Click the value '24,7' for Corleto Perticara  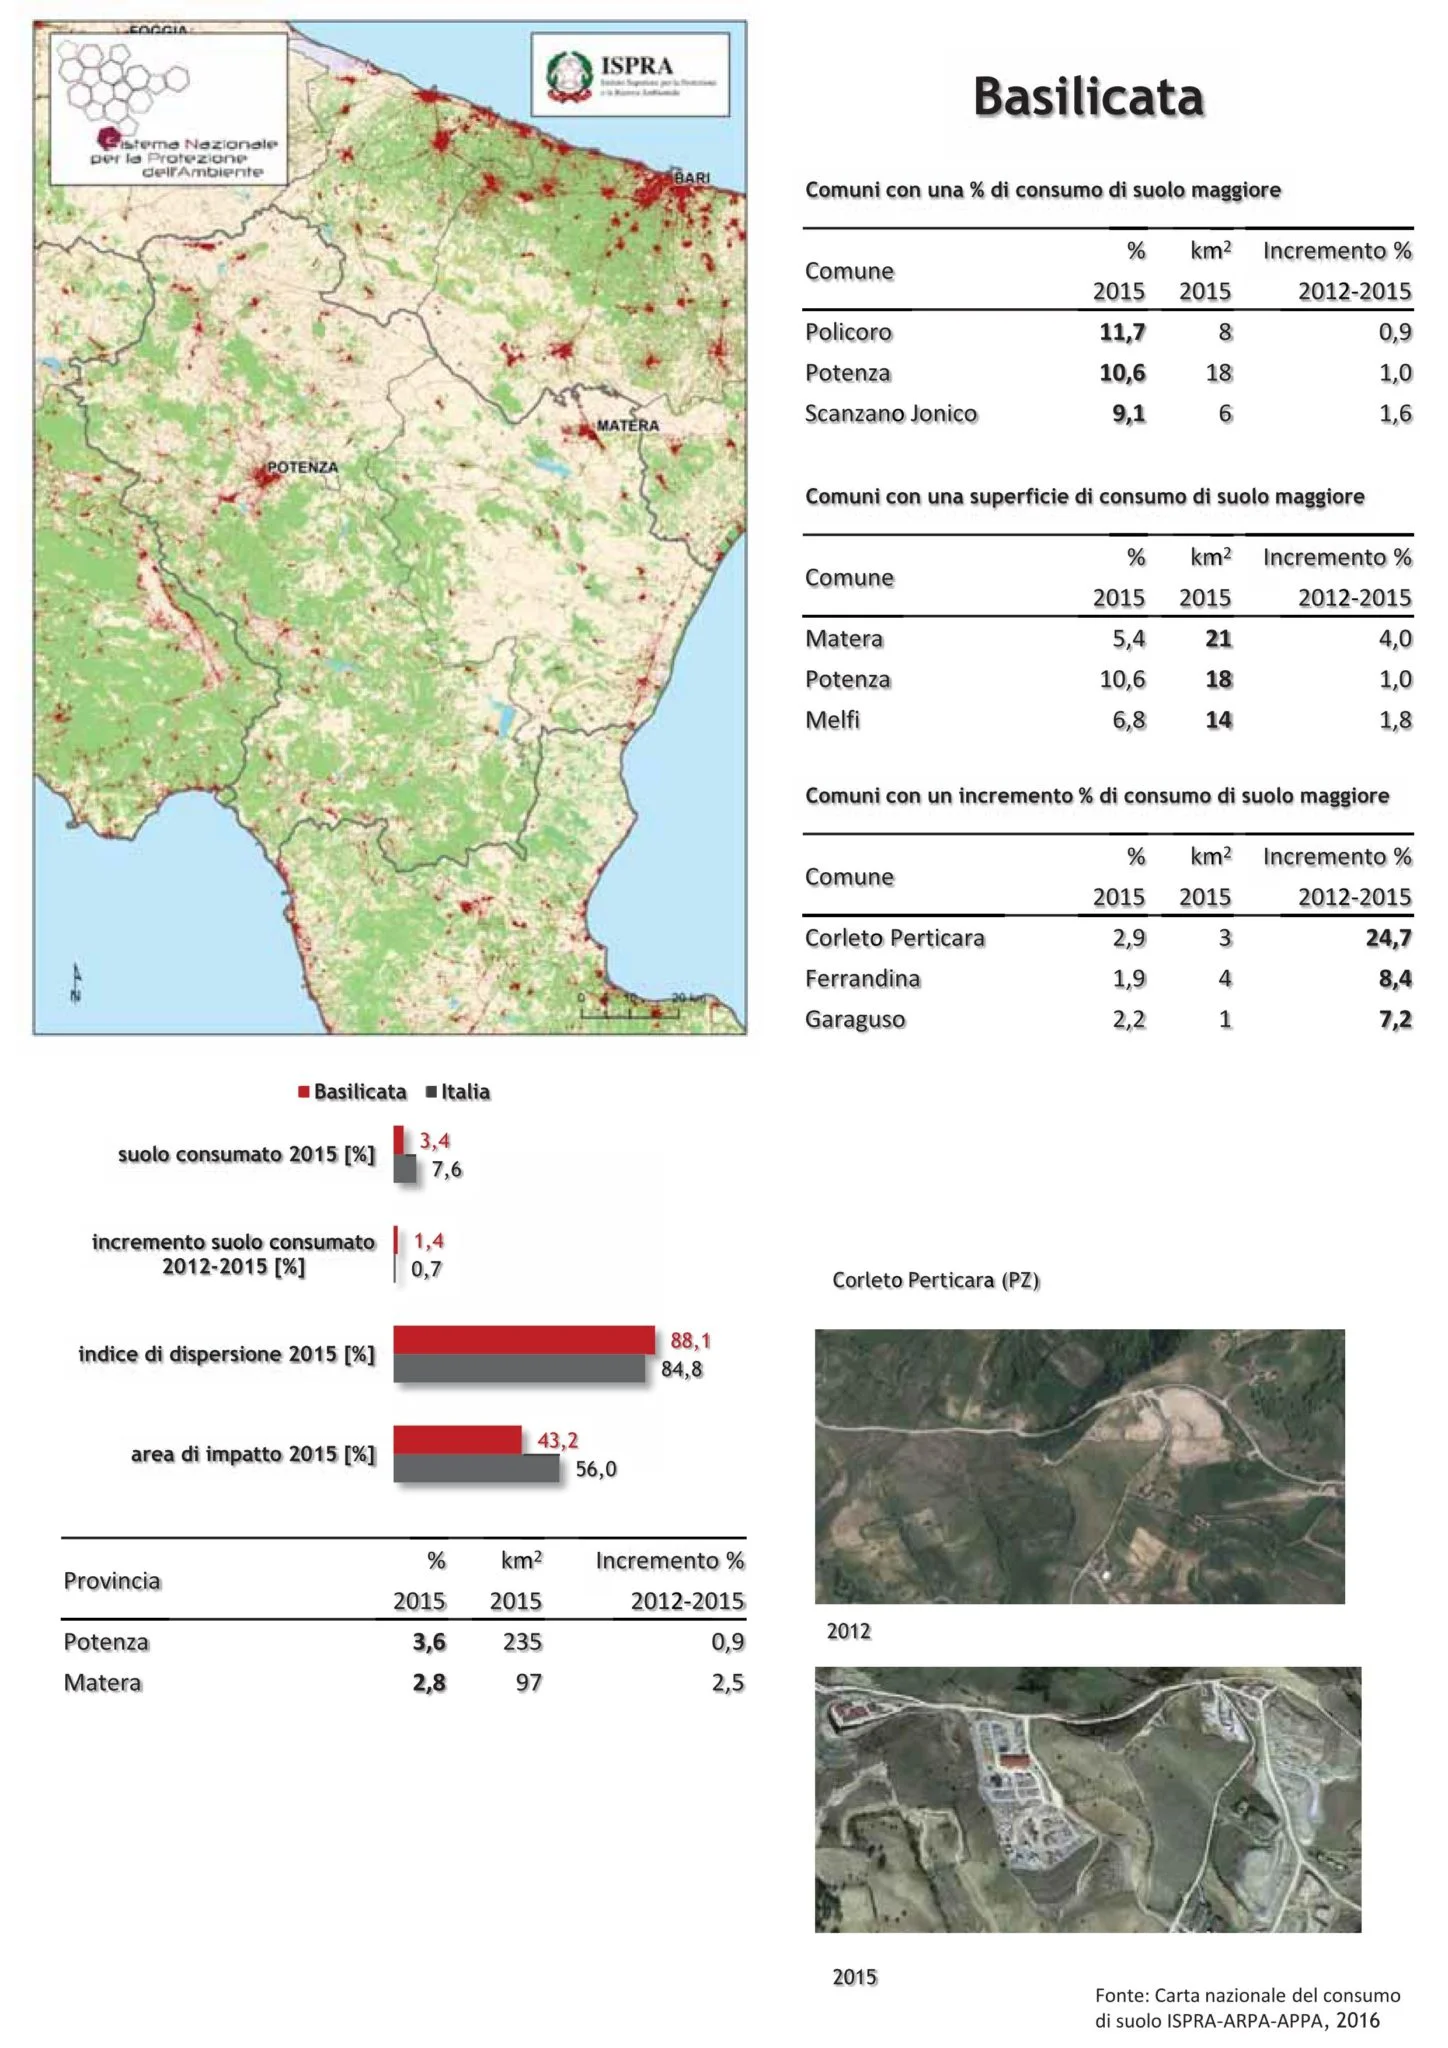(1389, 938)
